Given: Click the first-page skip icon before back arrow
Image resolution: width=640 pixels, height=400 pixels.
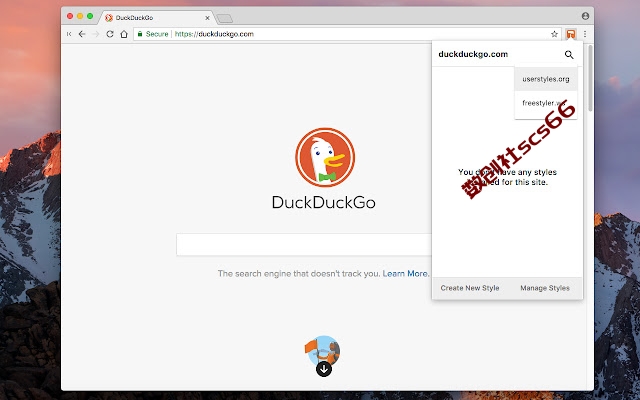Looking at the screenshot, I should click(x=69, y=34).
